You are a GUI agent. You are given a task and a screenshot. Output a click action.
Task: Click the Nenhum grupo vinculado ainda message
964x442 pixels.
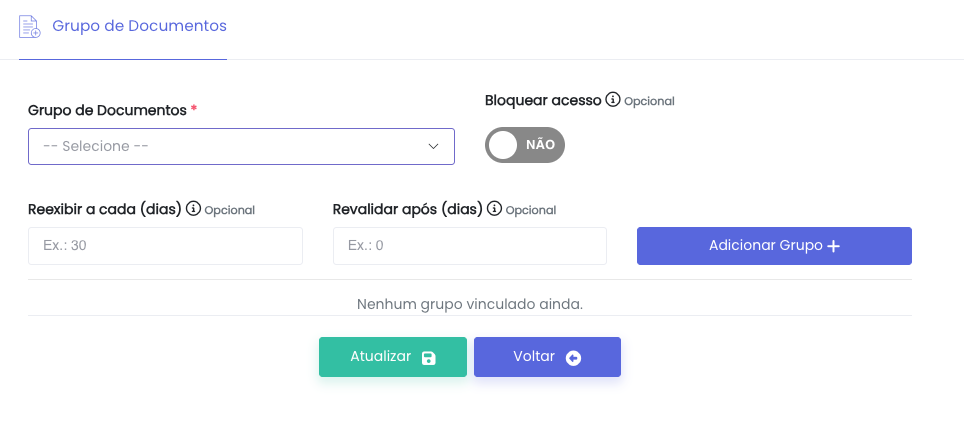469,303
